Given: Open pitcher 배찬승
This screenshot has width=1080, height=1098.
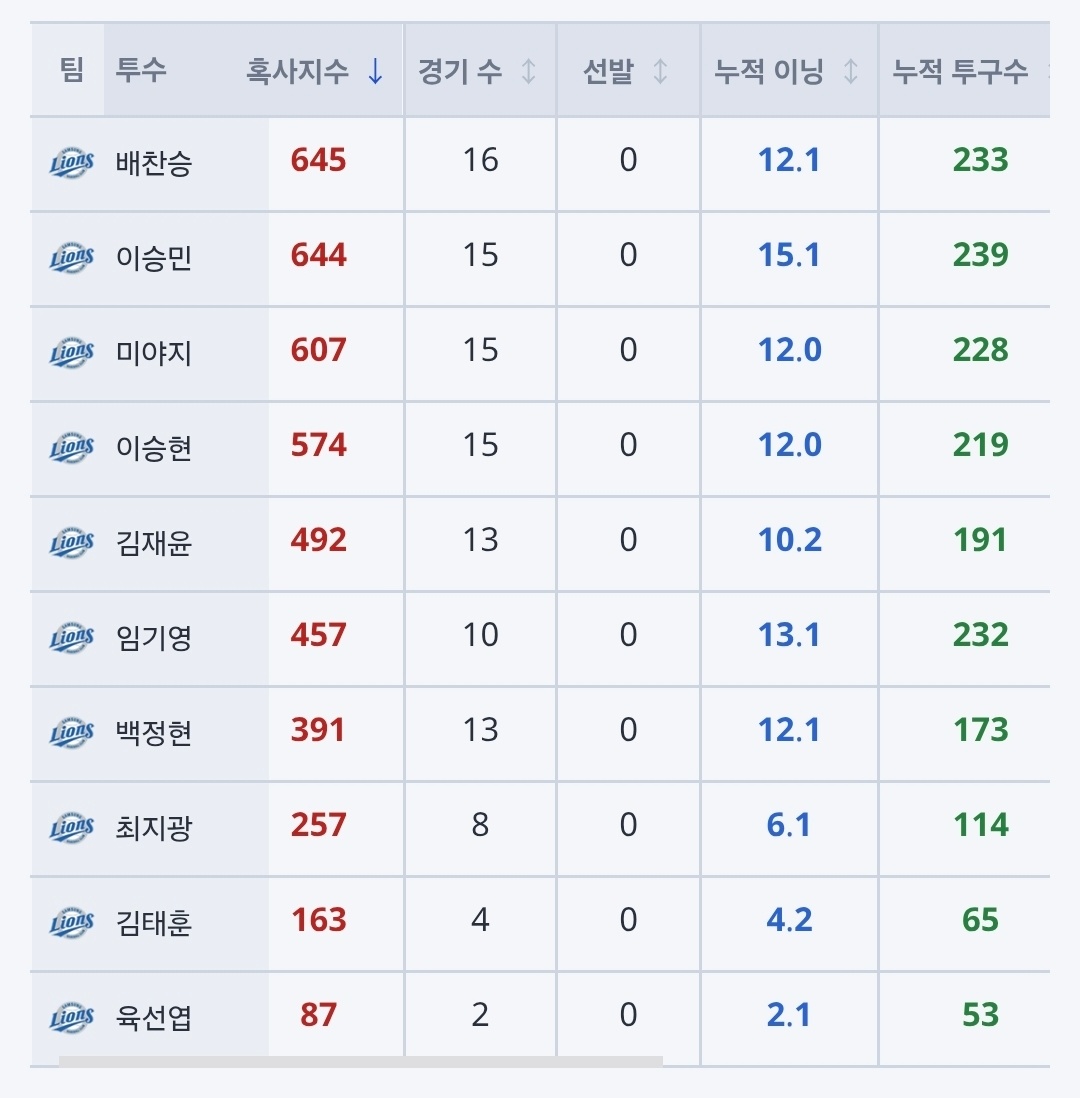Looking at the screenshot, I should [154, 163].
